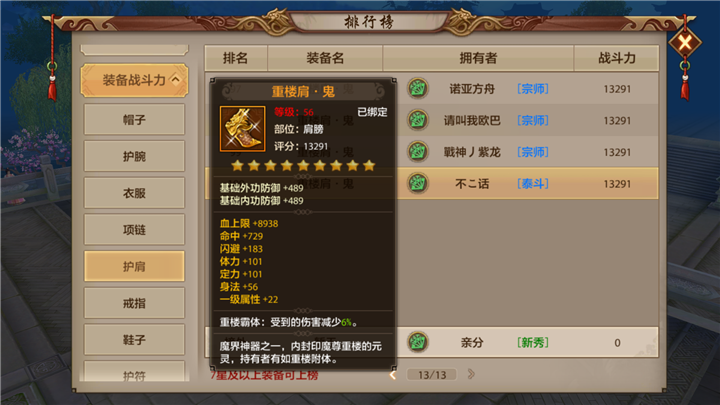Click the green avatar icon beside 戰神丿紫龙
Screen dimensions: 720x405
(x=417, y=152)
